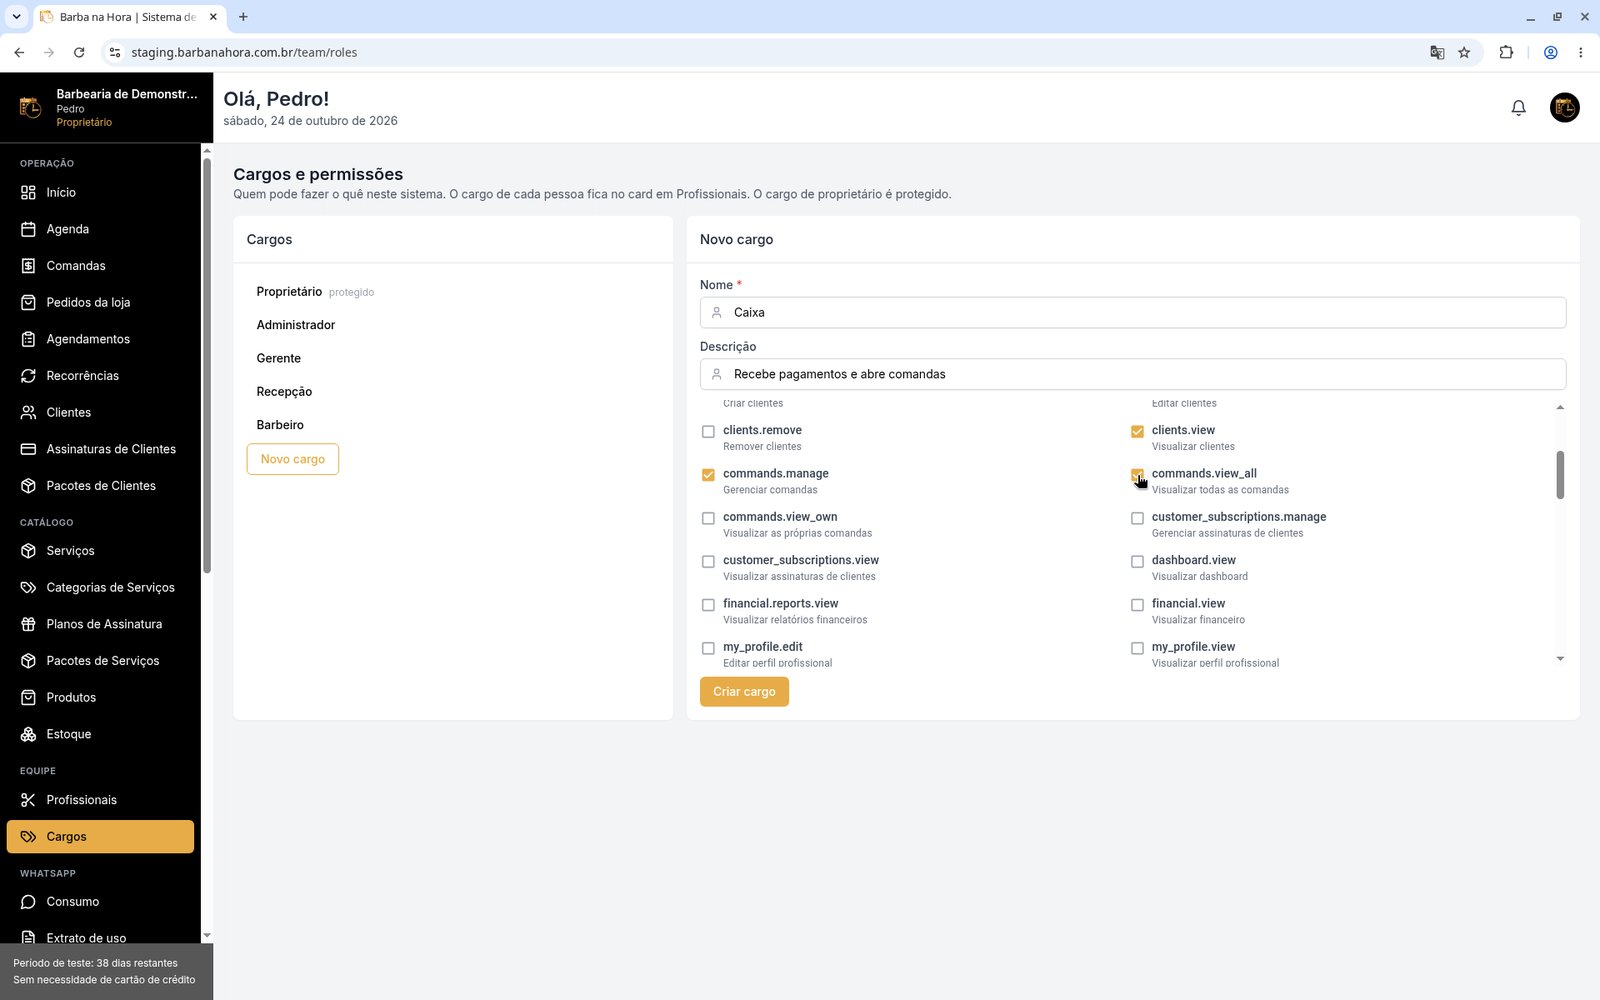Click the Descrição input field
Viewport: 1600px width, 1000px height.
[x=1133, y=374]
